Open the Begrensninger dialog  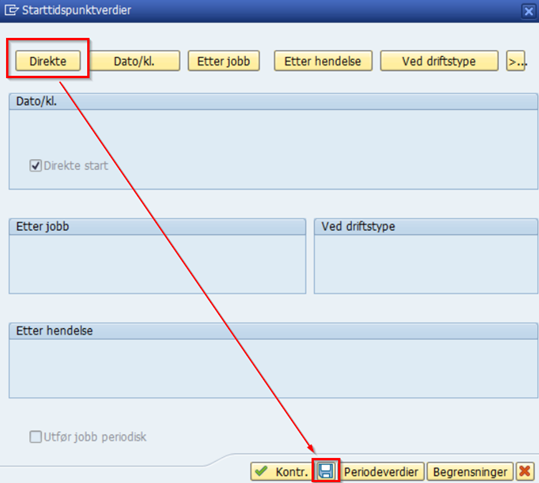point(470,471)
